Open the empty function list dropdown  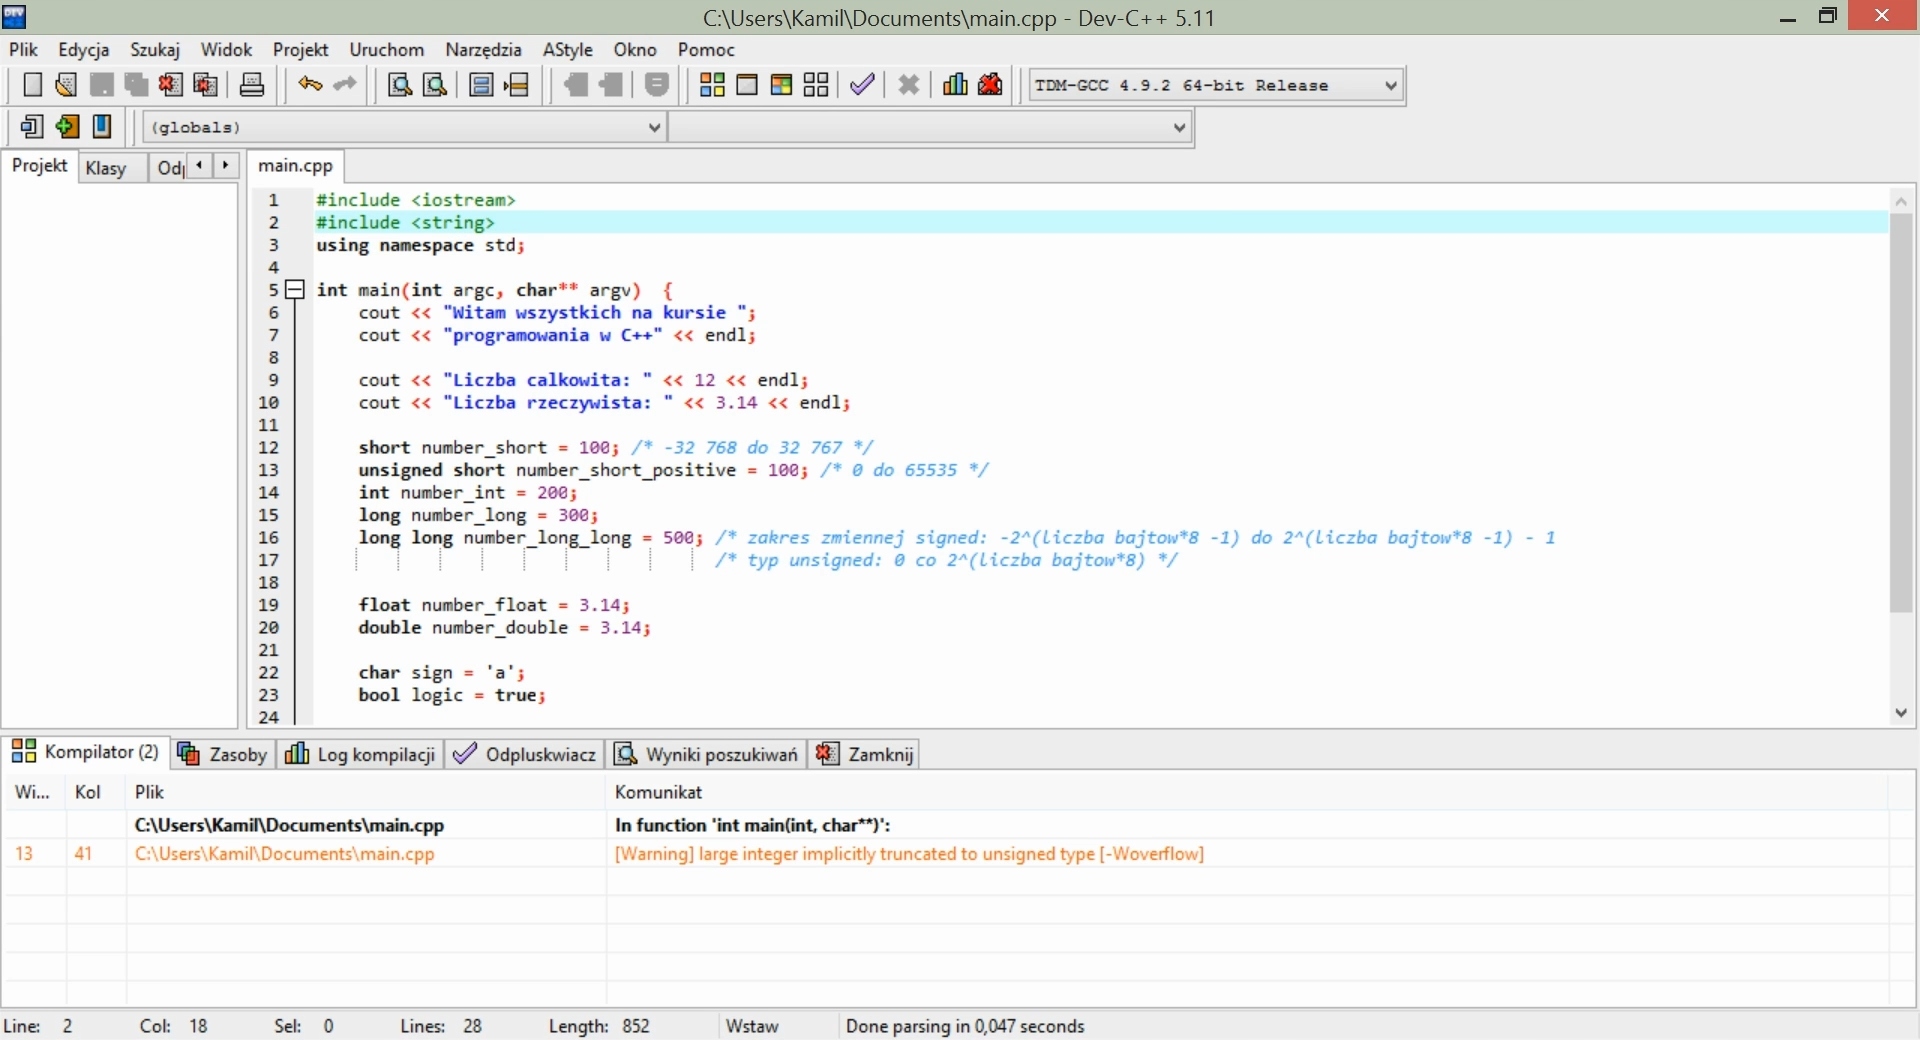1180,127
